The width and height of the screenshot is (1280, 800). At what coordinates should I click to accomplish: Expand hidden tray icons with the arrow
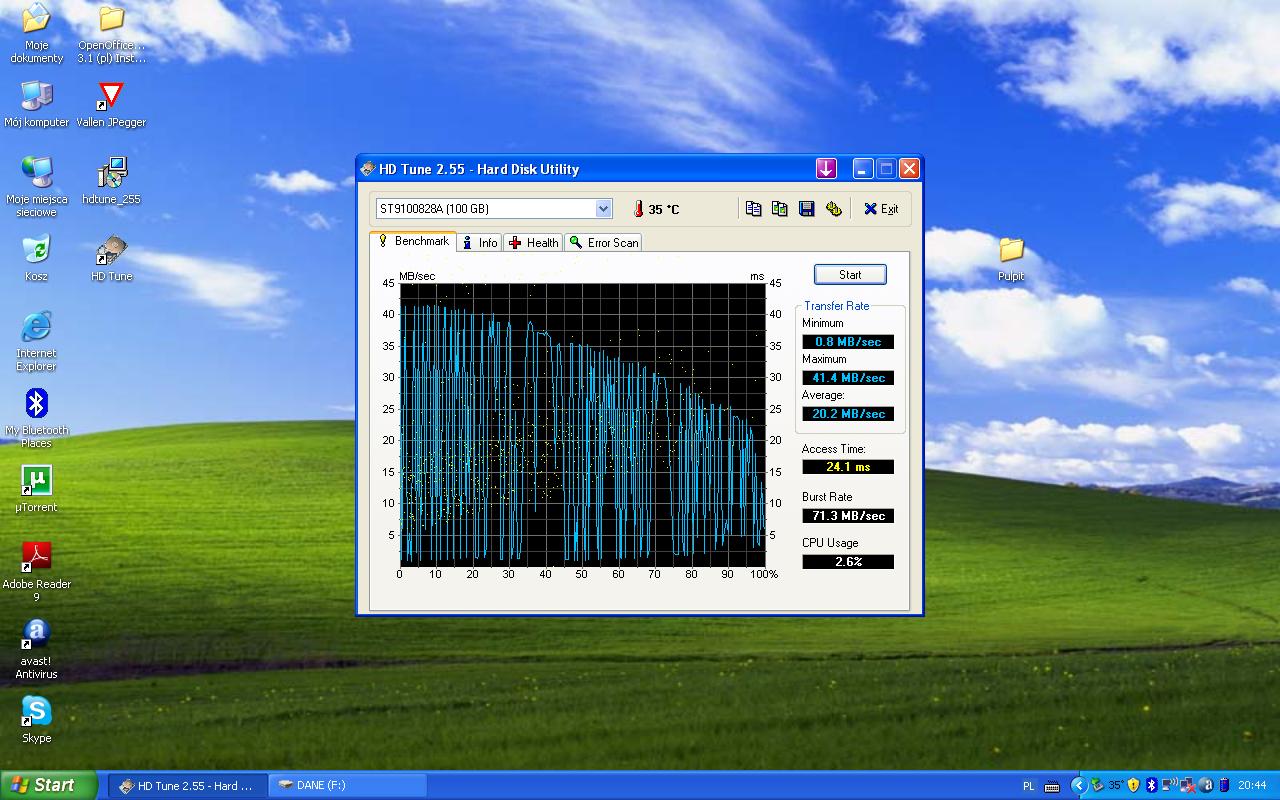pos(1079,786)
